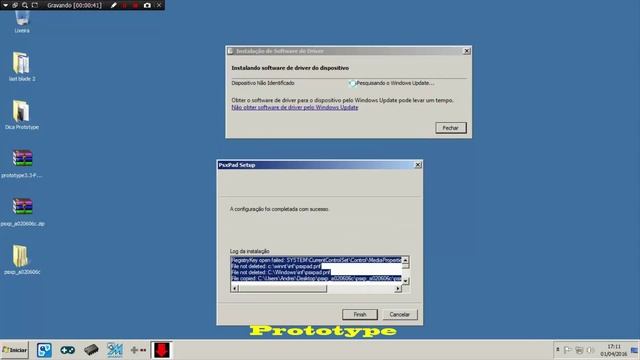
Task: Open the red down-arrow taskbar app
Action: pyautogui.click(x=162, y=350)
